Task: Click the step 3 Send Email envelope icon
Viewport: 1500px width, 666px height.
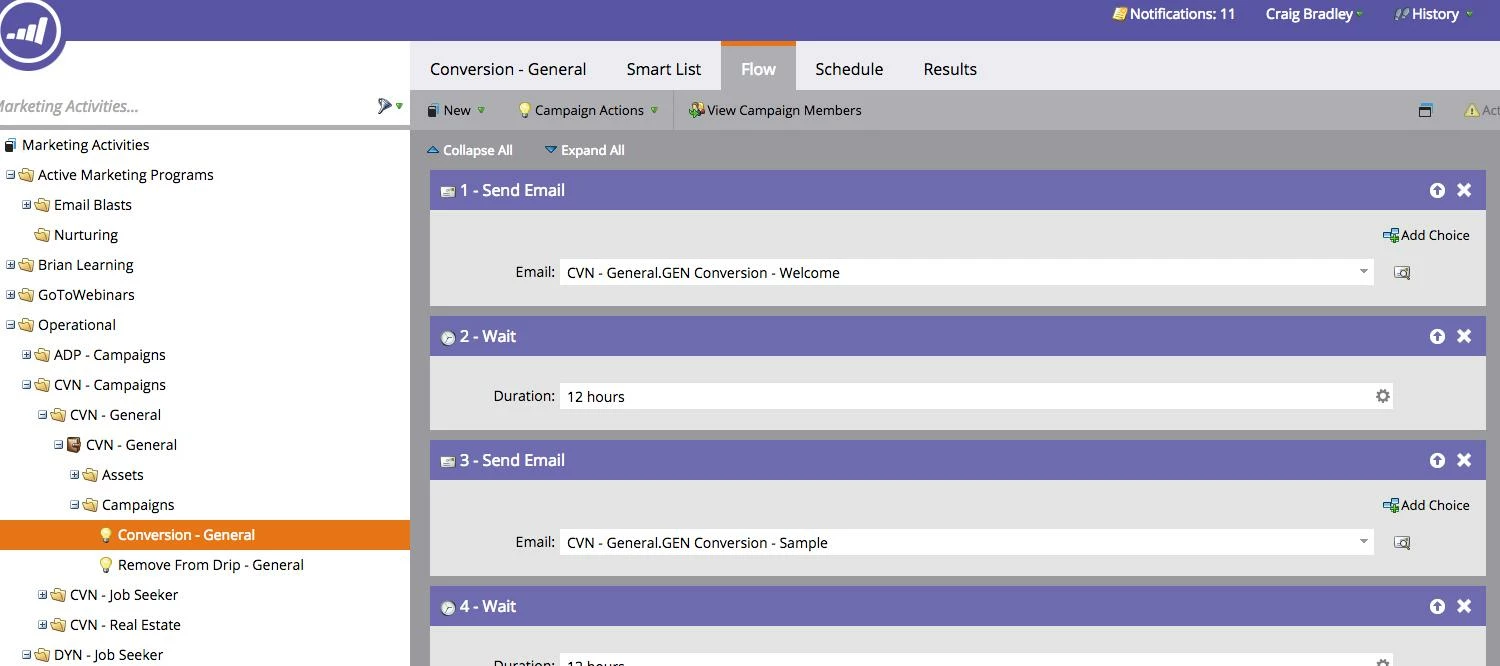Action: point(448,461)
